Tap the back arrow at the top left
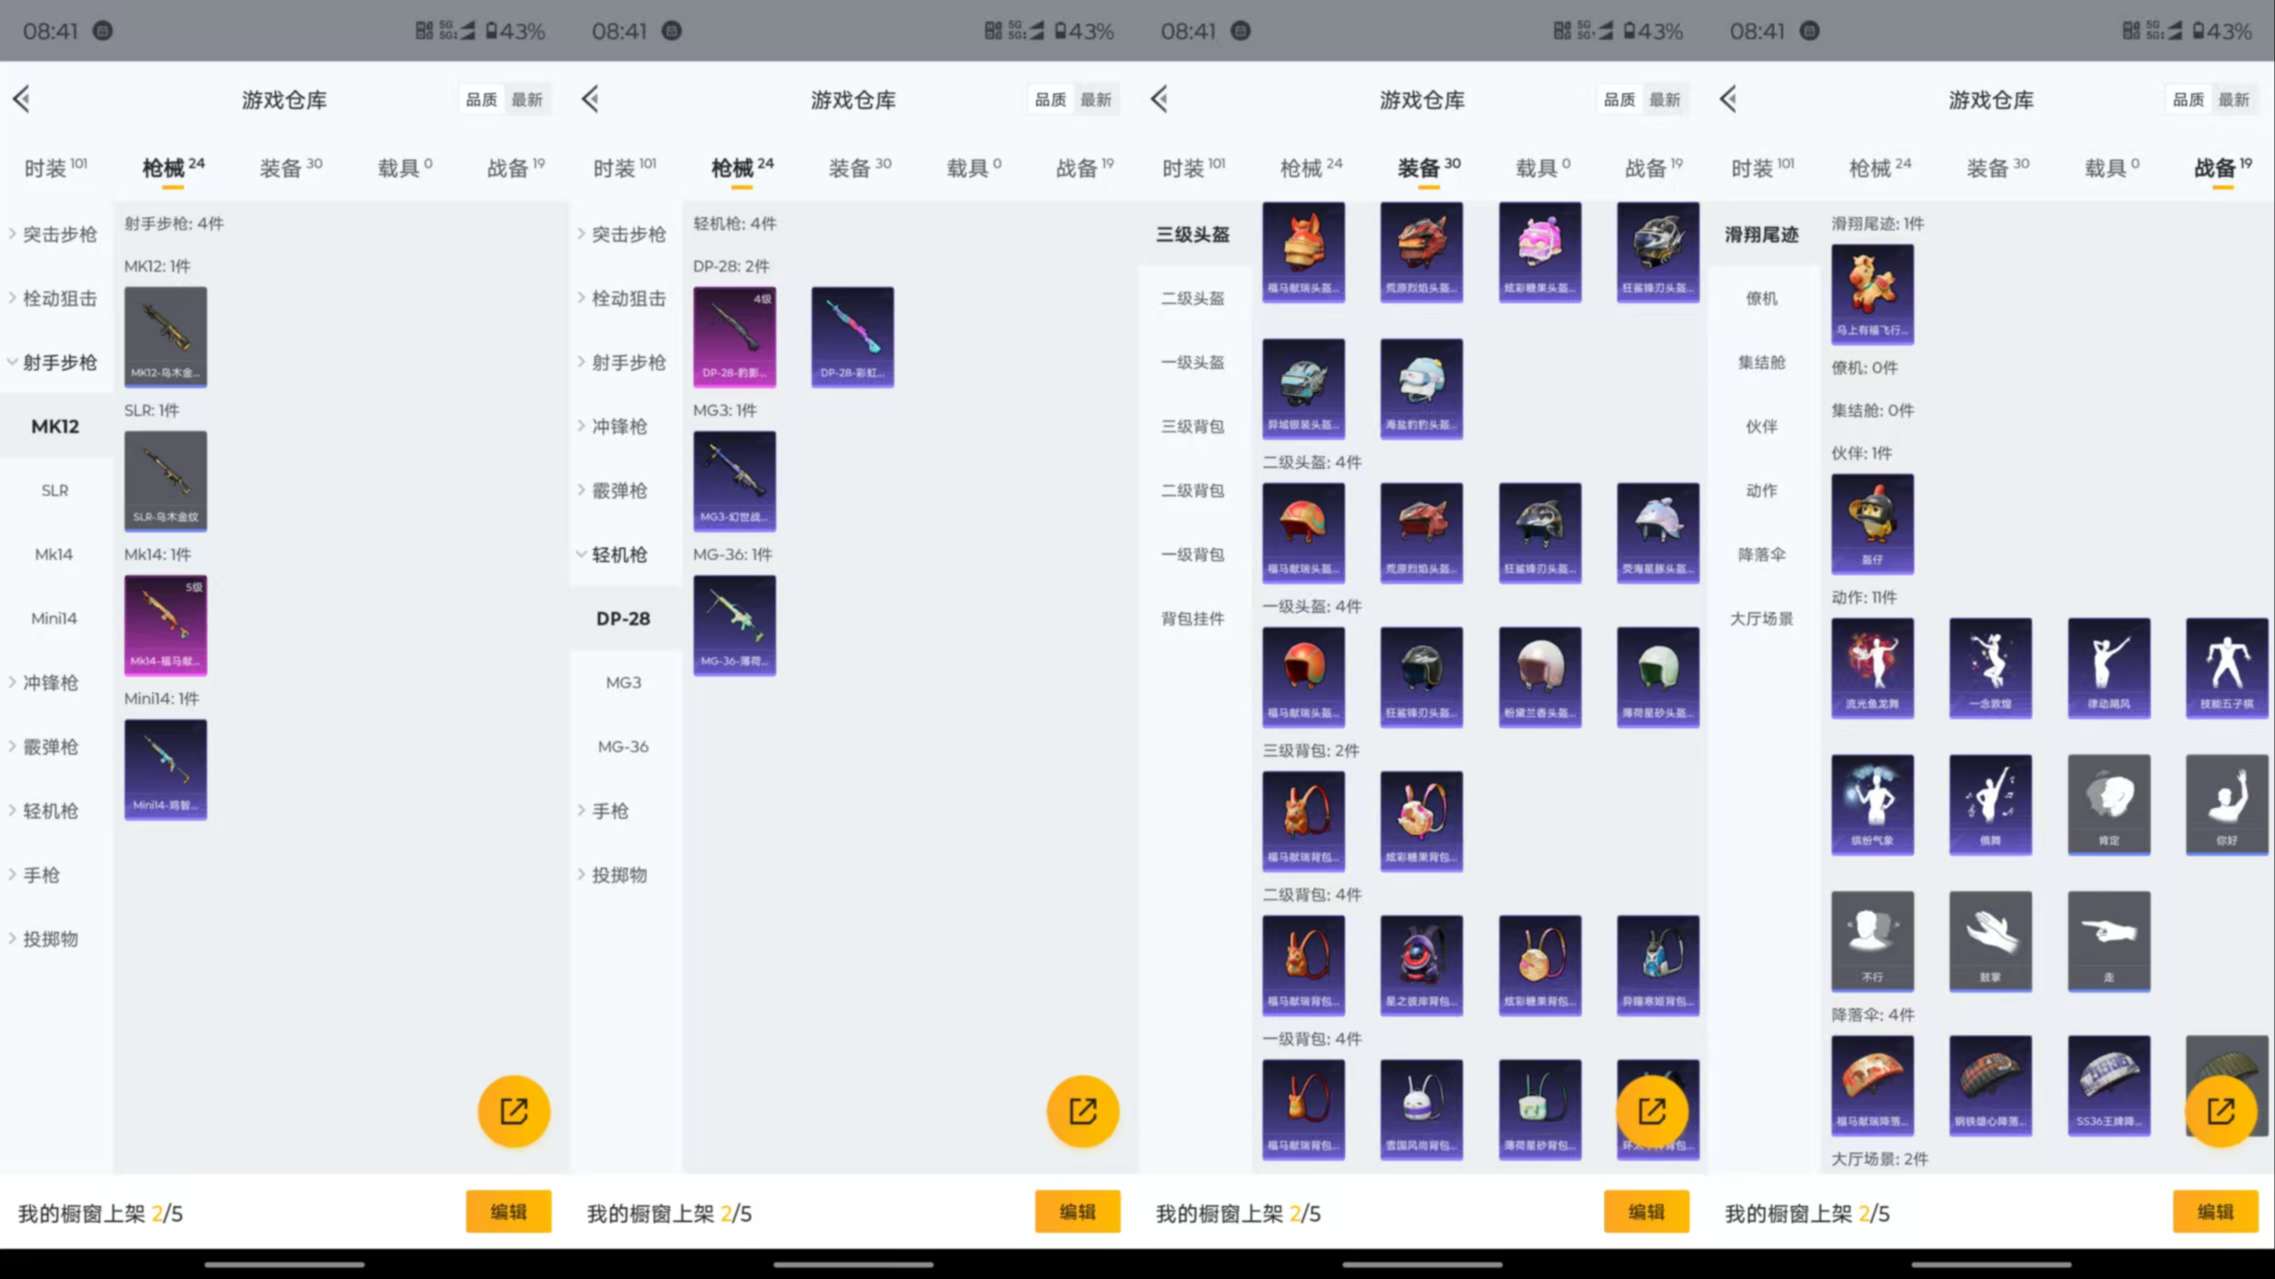This screenshot has height=1279, width=2275. [22, 99]
